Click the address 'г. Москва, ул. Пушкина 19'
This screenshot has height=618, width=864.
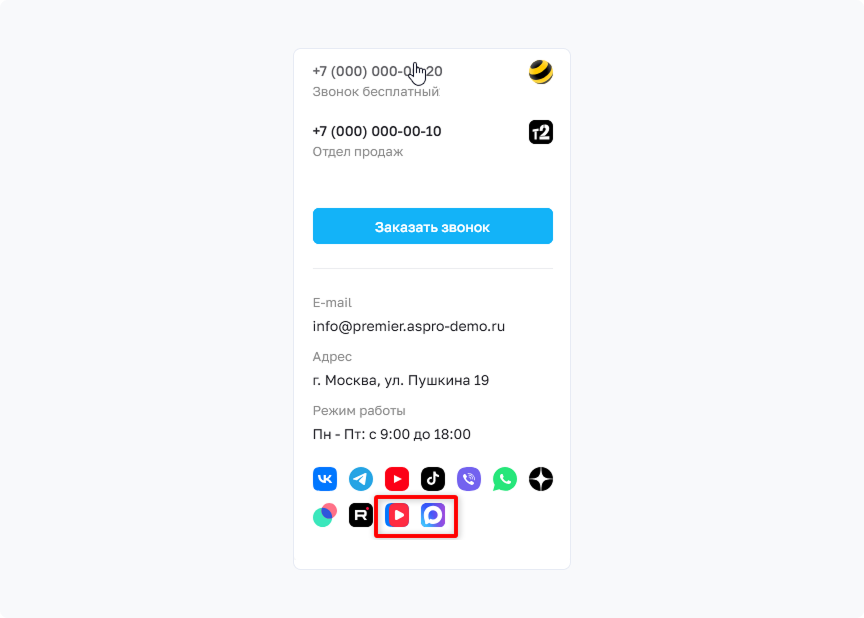[401, 380]
